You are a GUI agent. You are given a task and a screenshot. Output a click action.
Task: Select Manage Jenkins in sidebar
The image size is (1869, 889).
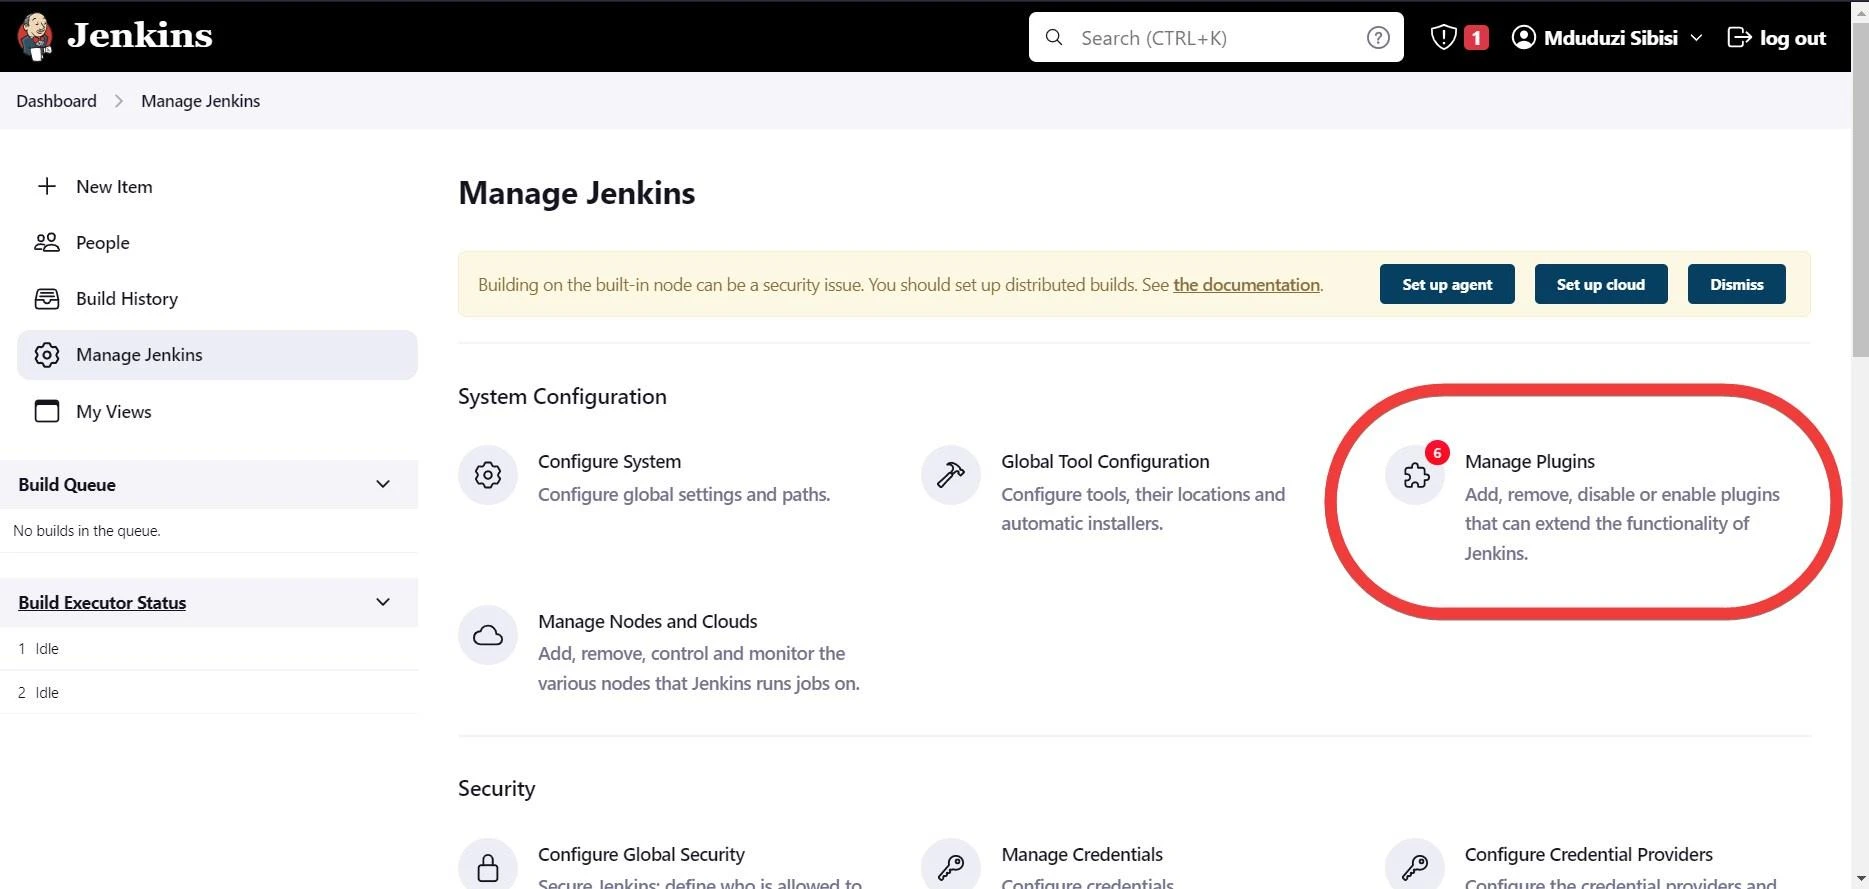click(217, 355)
